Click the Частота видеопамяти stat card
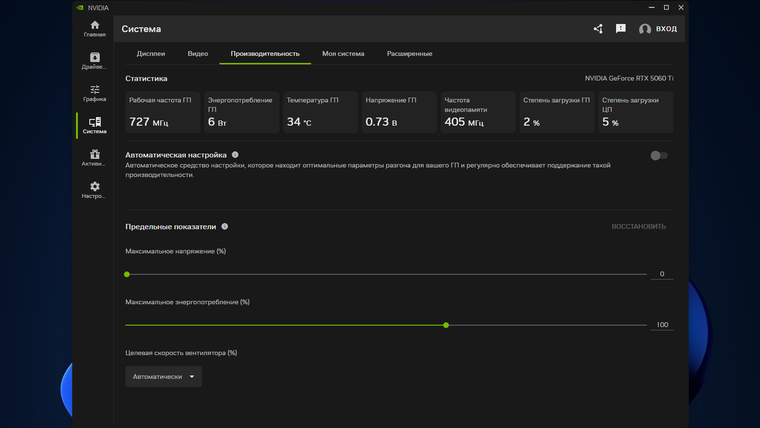The image size is (760, 428). (478, 112)
